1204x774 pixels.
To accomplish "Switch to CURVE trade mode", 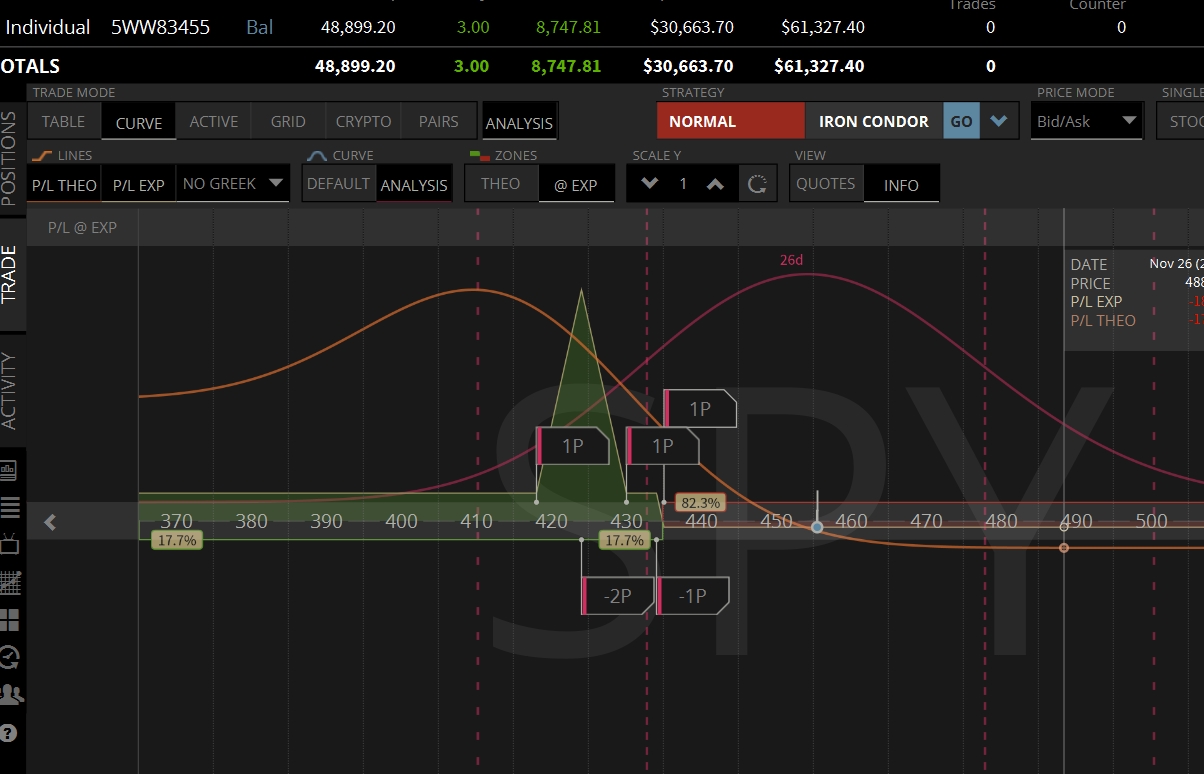I will pyautogui.click(x=139, y=122).
